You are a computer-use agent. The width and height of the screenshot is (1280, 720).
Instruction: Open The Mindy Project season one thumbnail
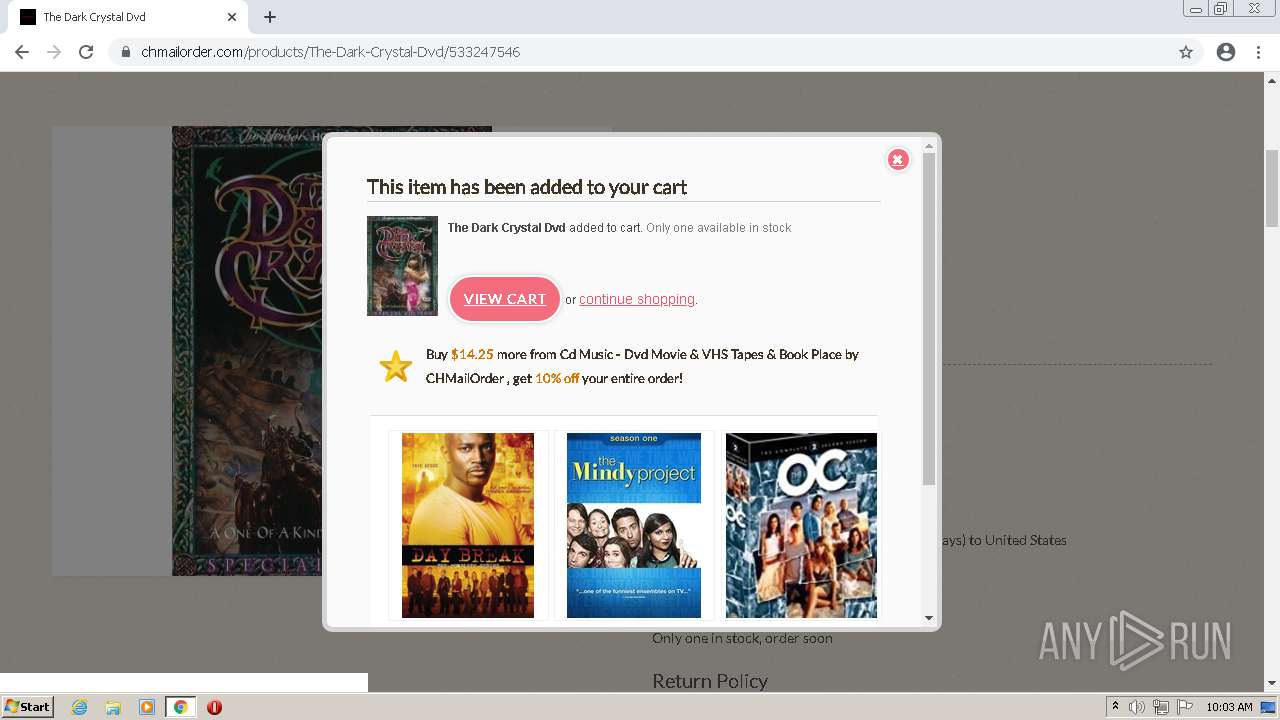[634, 525]
